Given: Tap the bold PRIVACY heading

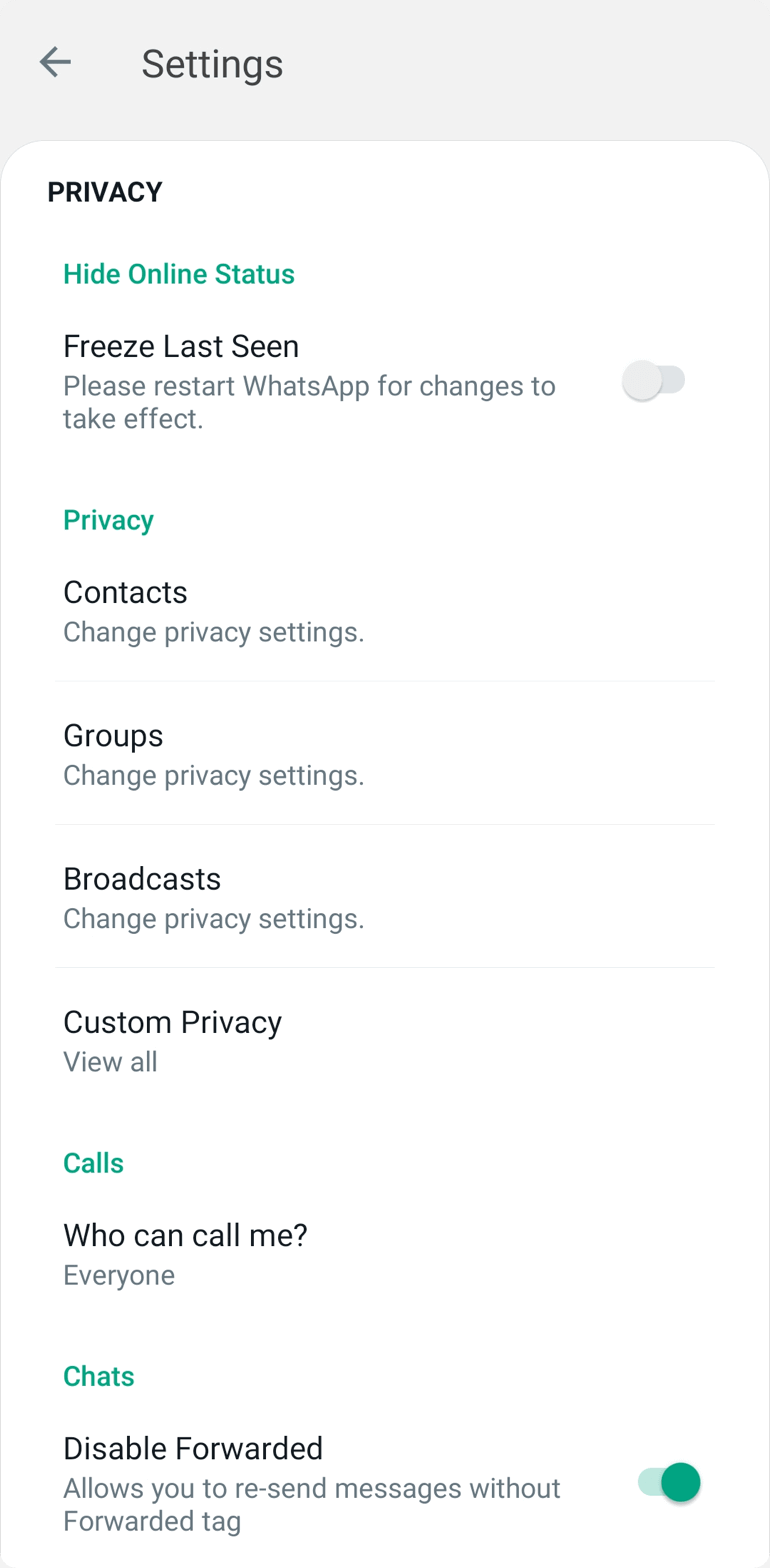Looking at the screenshot, I should (105, 192).
